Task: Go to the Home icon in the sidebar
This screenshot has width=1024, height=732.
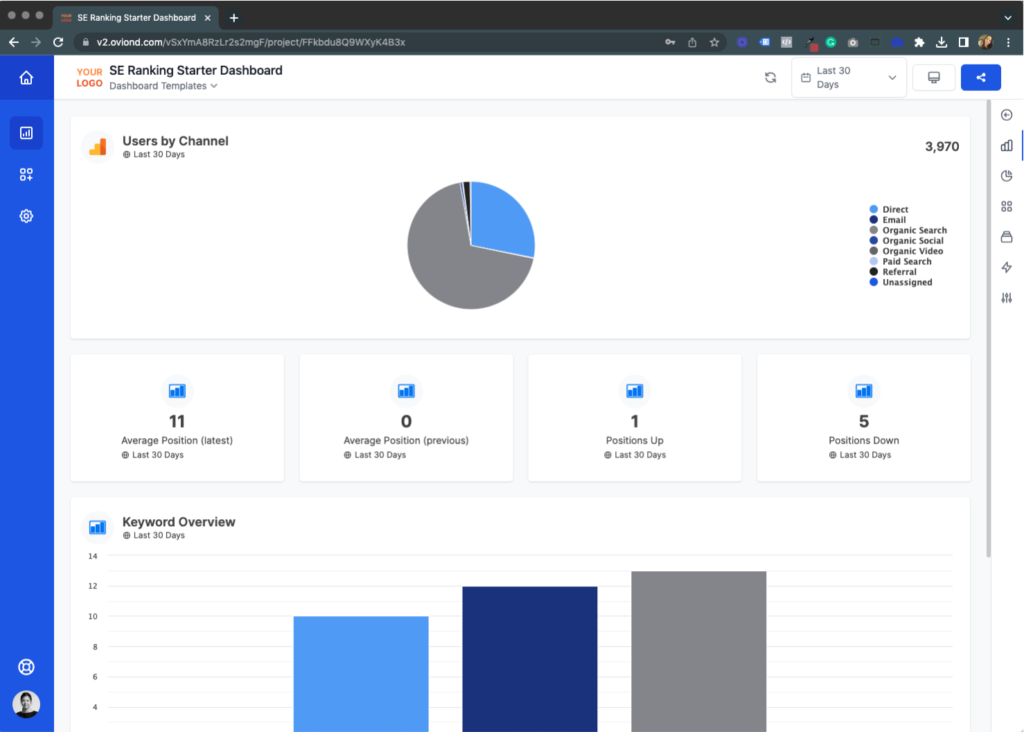Action: [26, 78]
